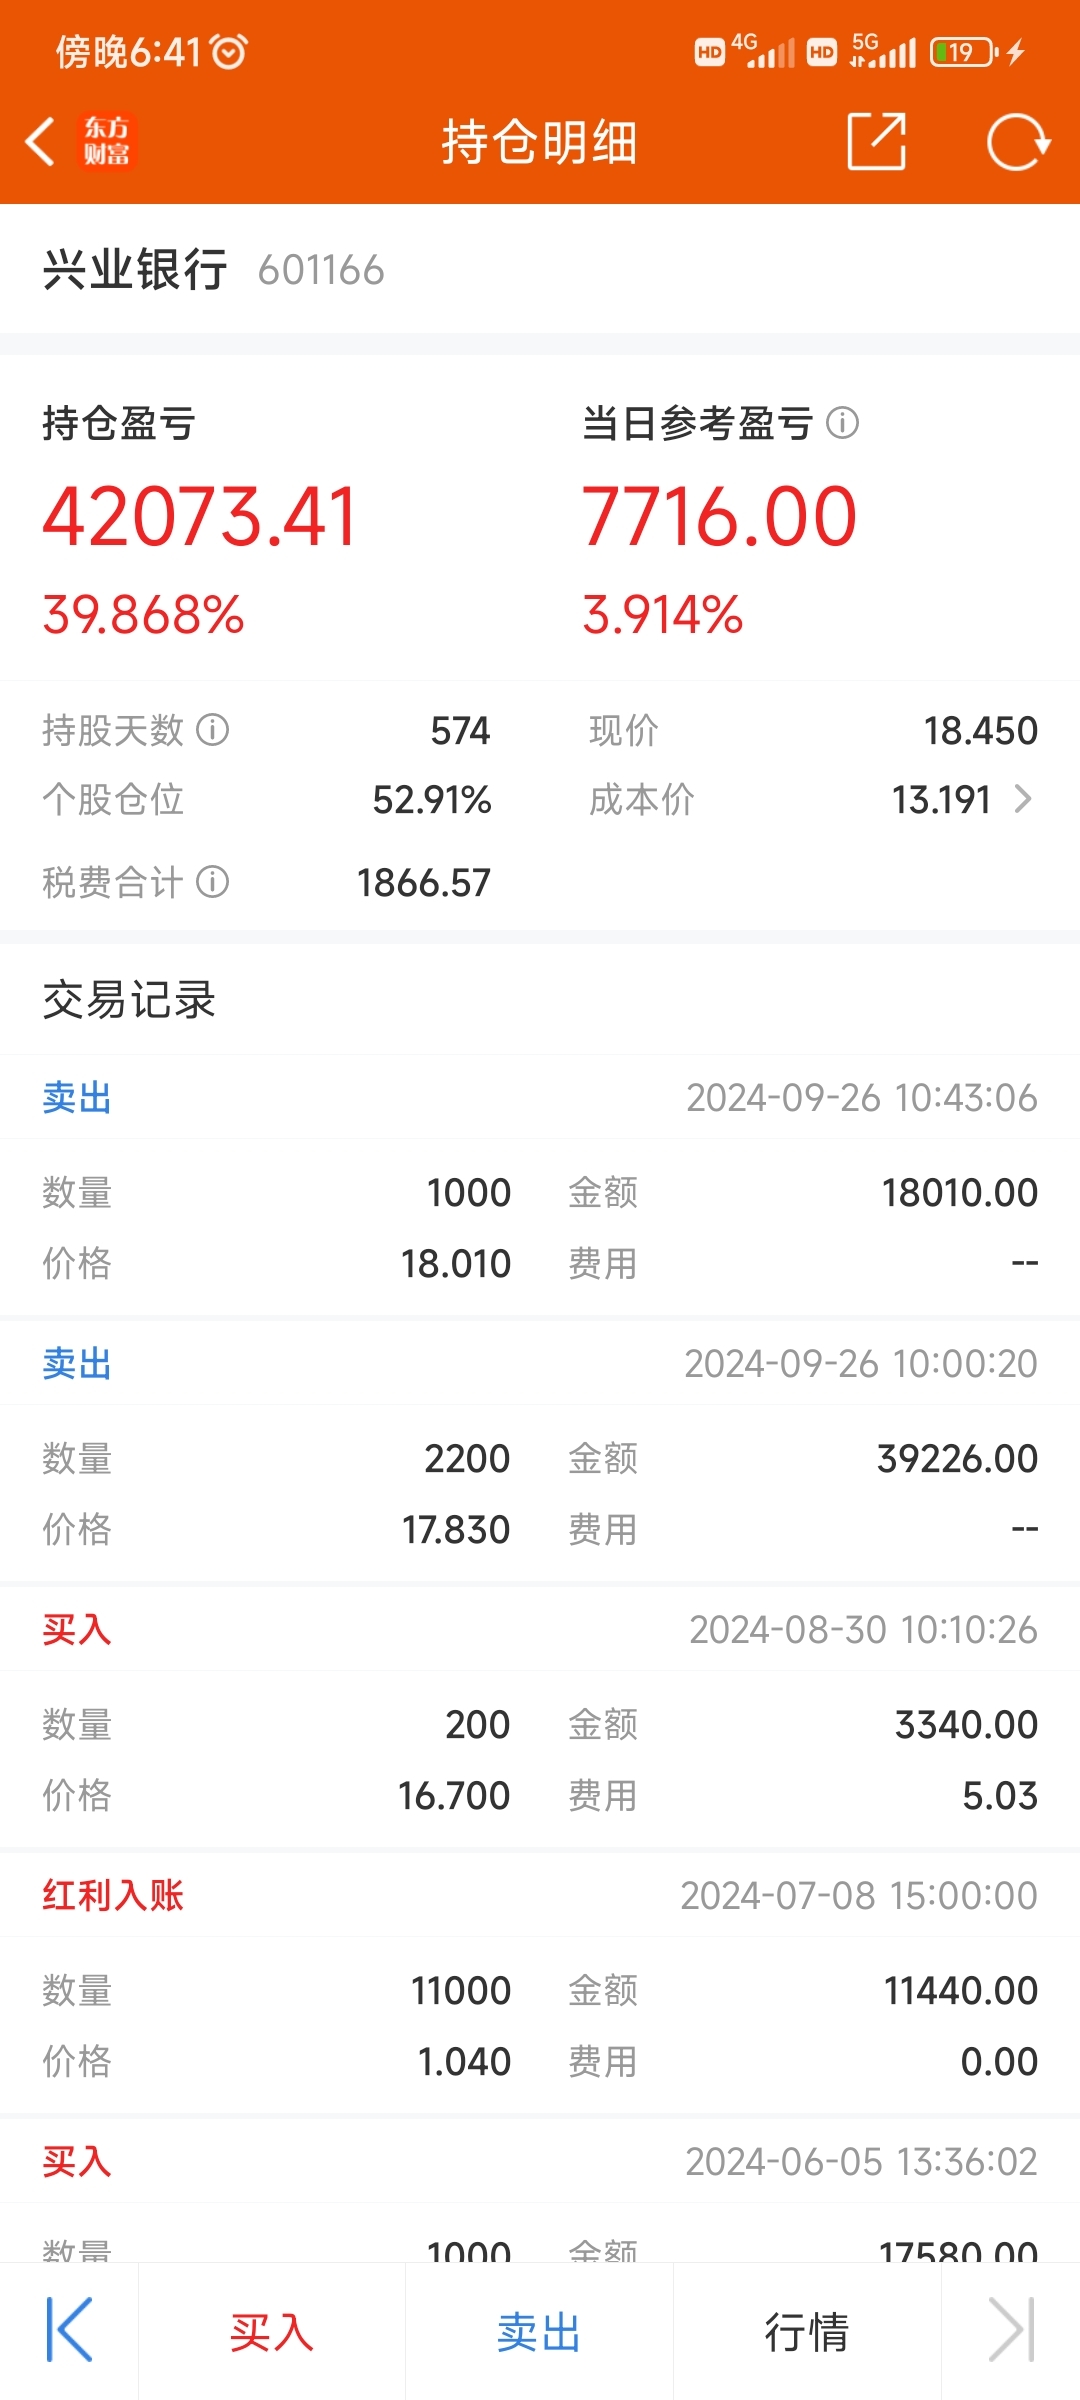Tap info icon next to 当日参考盈亏
The width and height of the screenshot is (1080, 2400).
pyautogui.click(x=842, y=423)
